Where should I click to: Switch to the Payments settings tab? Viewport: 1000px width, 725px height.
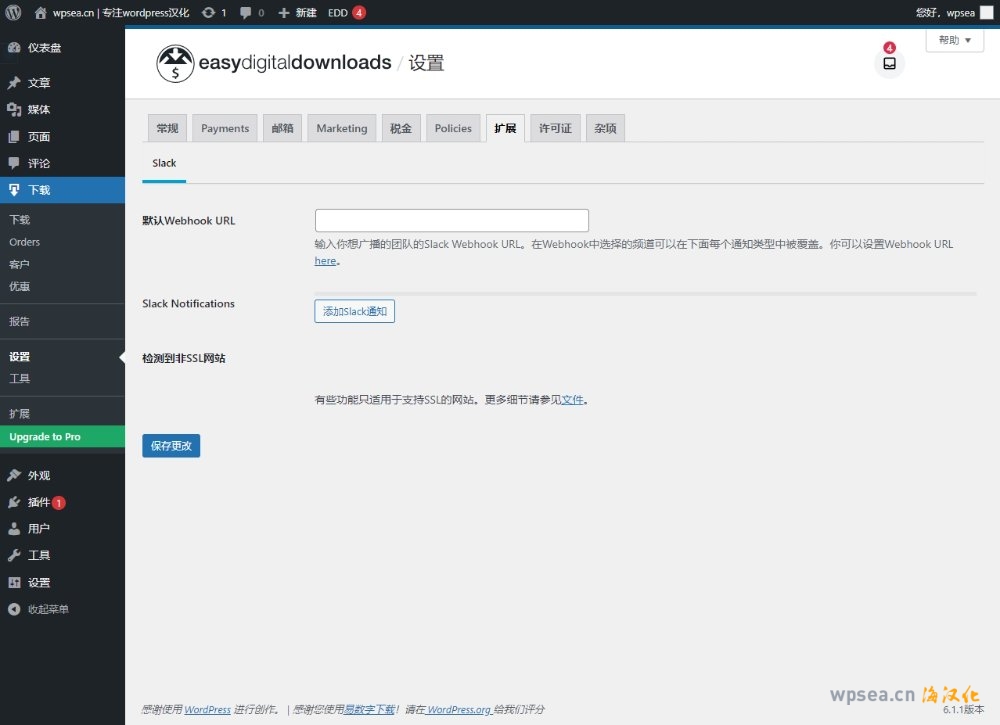pos(225,128)
